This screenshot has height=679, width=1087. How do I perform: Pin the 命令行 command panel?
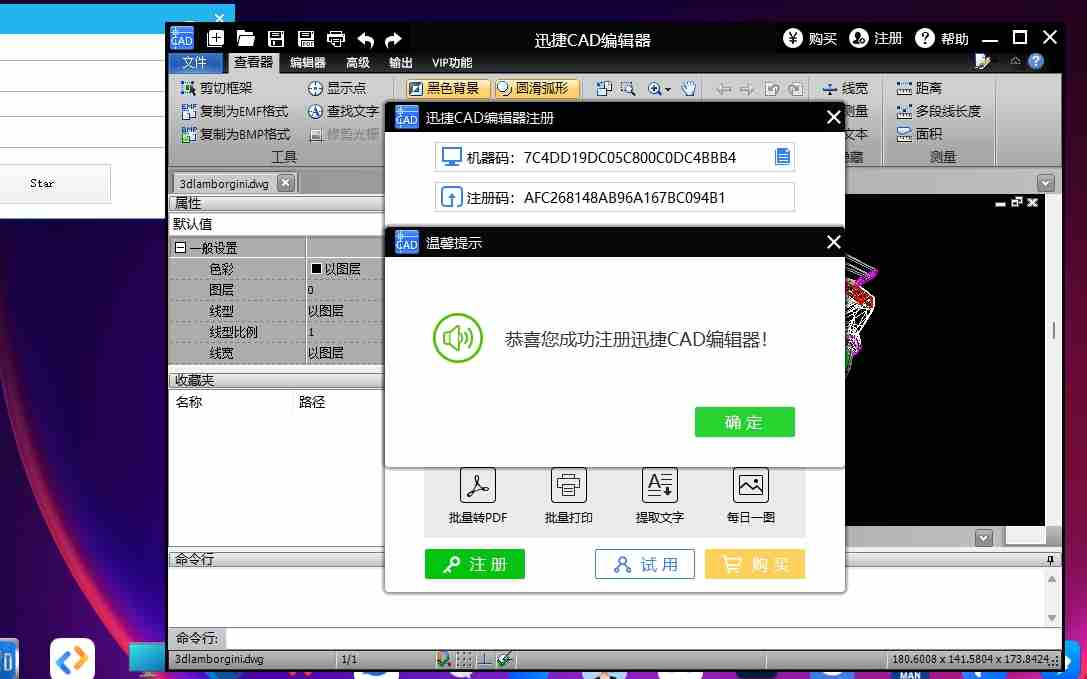click(1050, 559)
